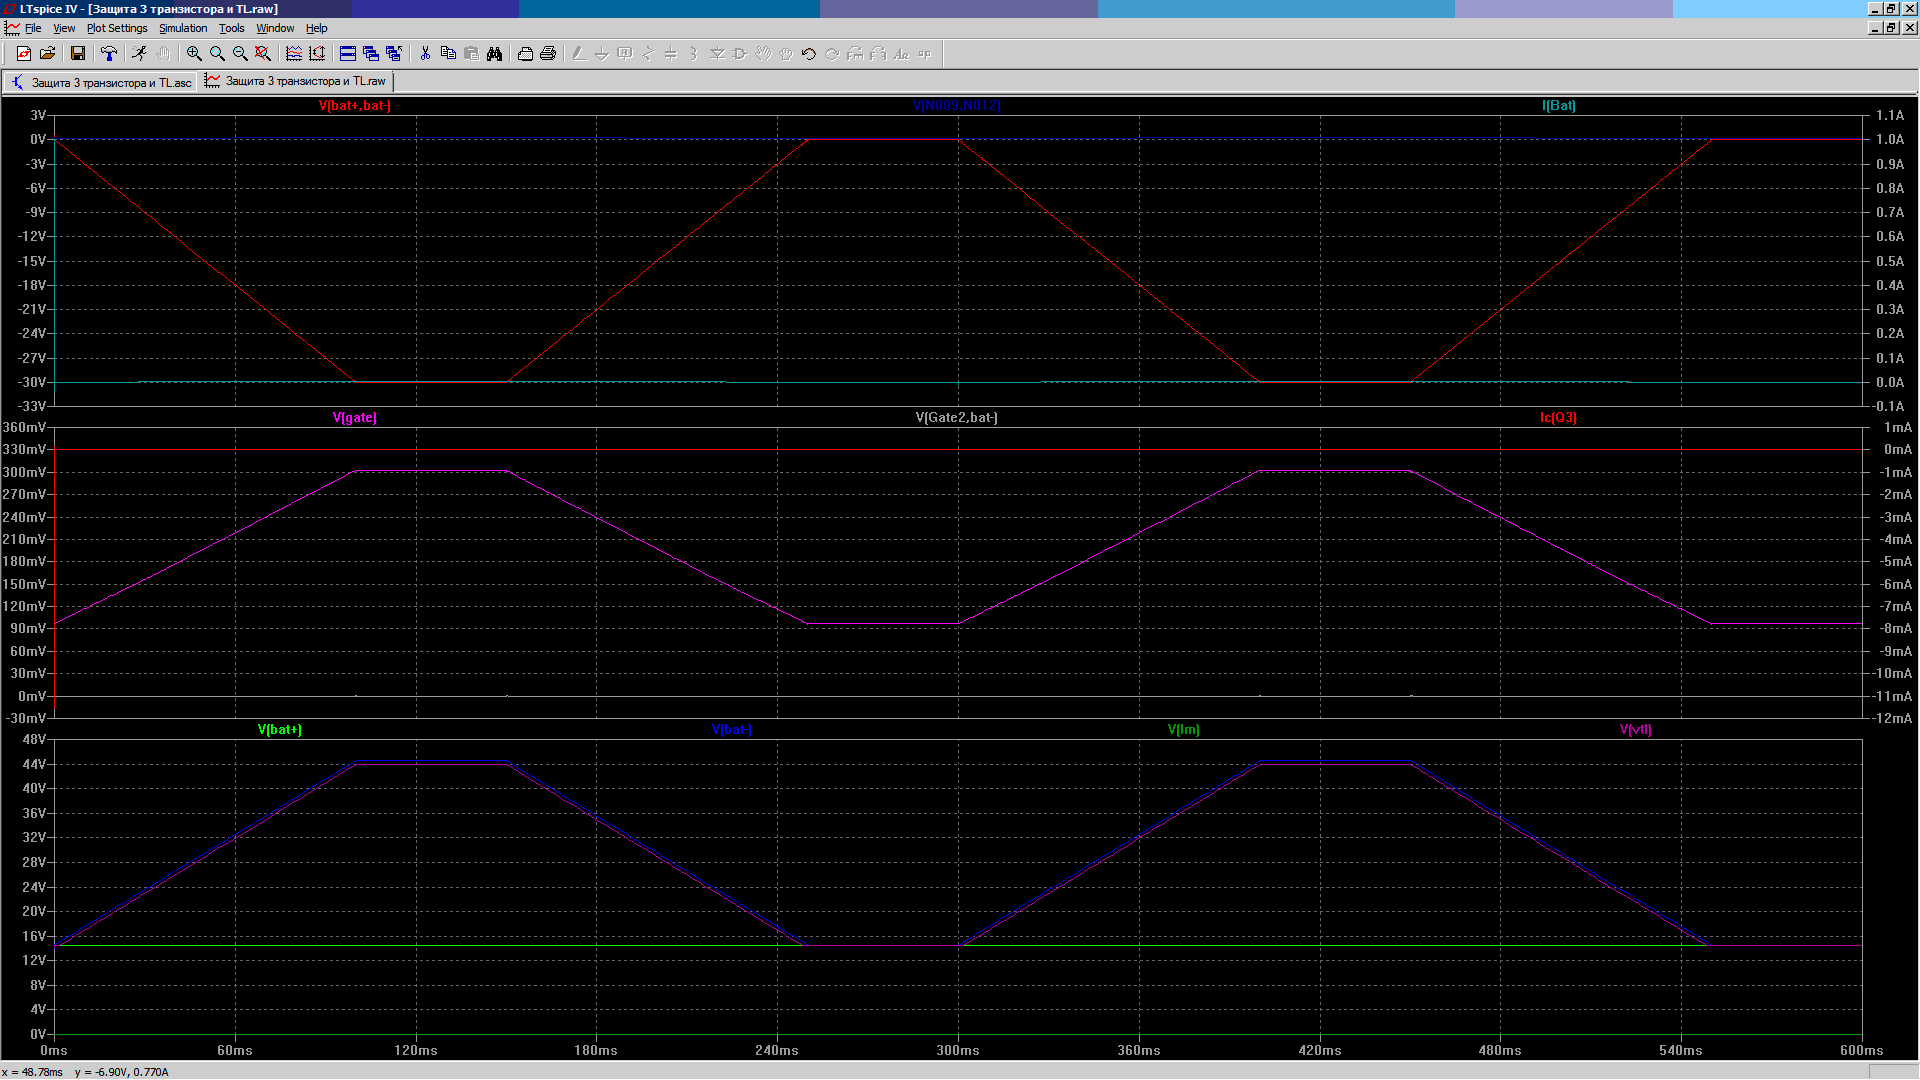The width and height of the screenshot is (1920, 1080).
Task: Click the 300ms label on time axis
Action: (958, 1050)
